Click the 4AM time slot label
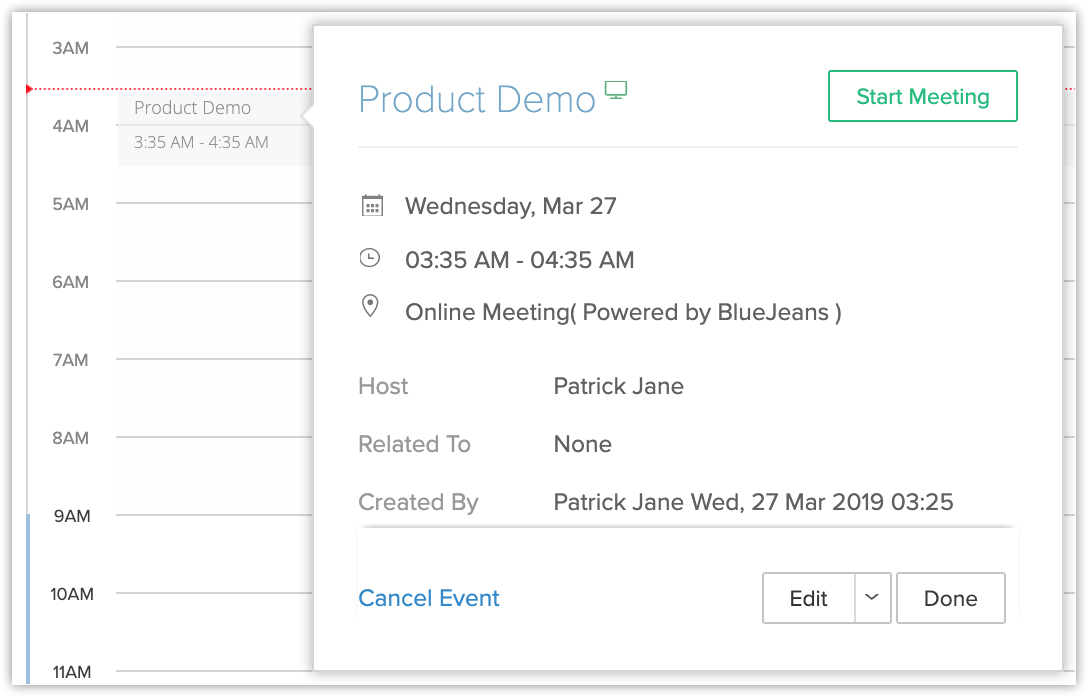This screenshot has height=697, width=1088. 71,126
